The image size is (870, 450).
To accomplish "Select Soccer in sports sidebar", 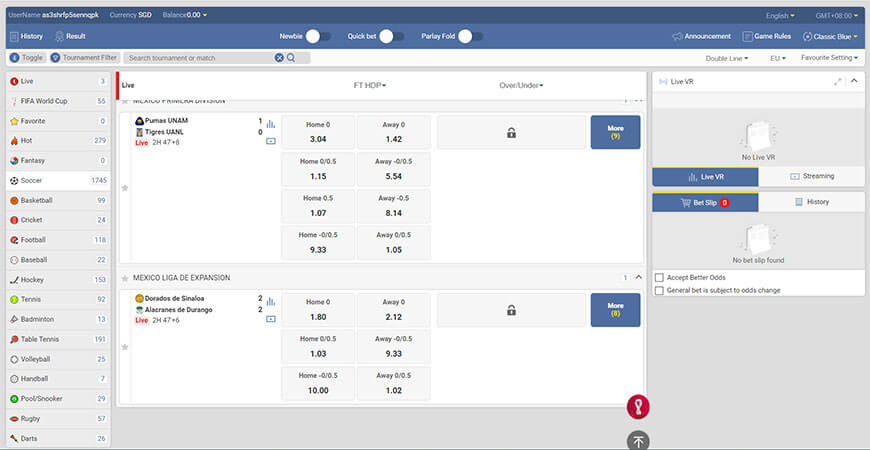I will (x=58, y=180).
